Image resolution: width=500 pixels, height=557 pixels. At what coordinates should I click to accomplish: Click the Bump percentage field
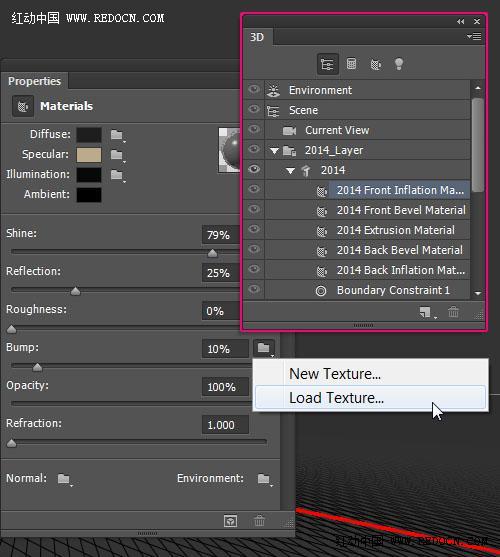pyautogui.click(x=225, y=349)
